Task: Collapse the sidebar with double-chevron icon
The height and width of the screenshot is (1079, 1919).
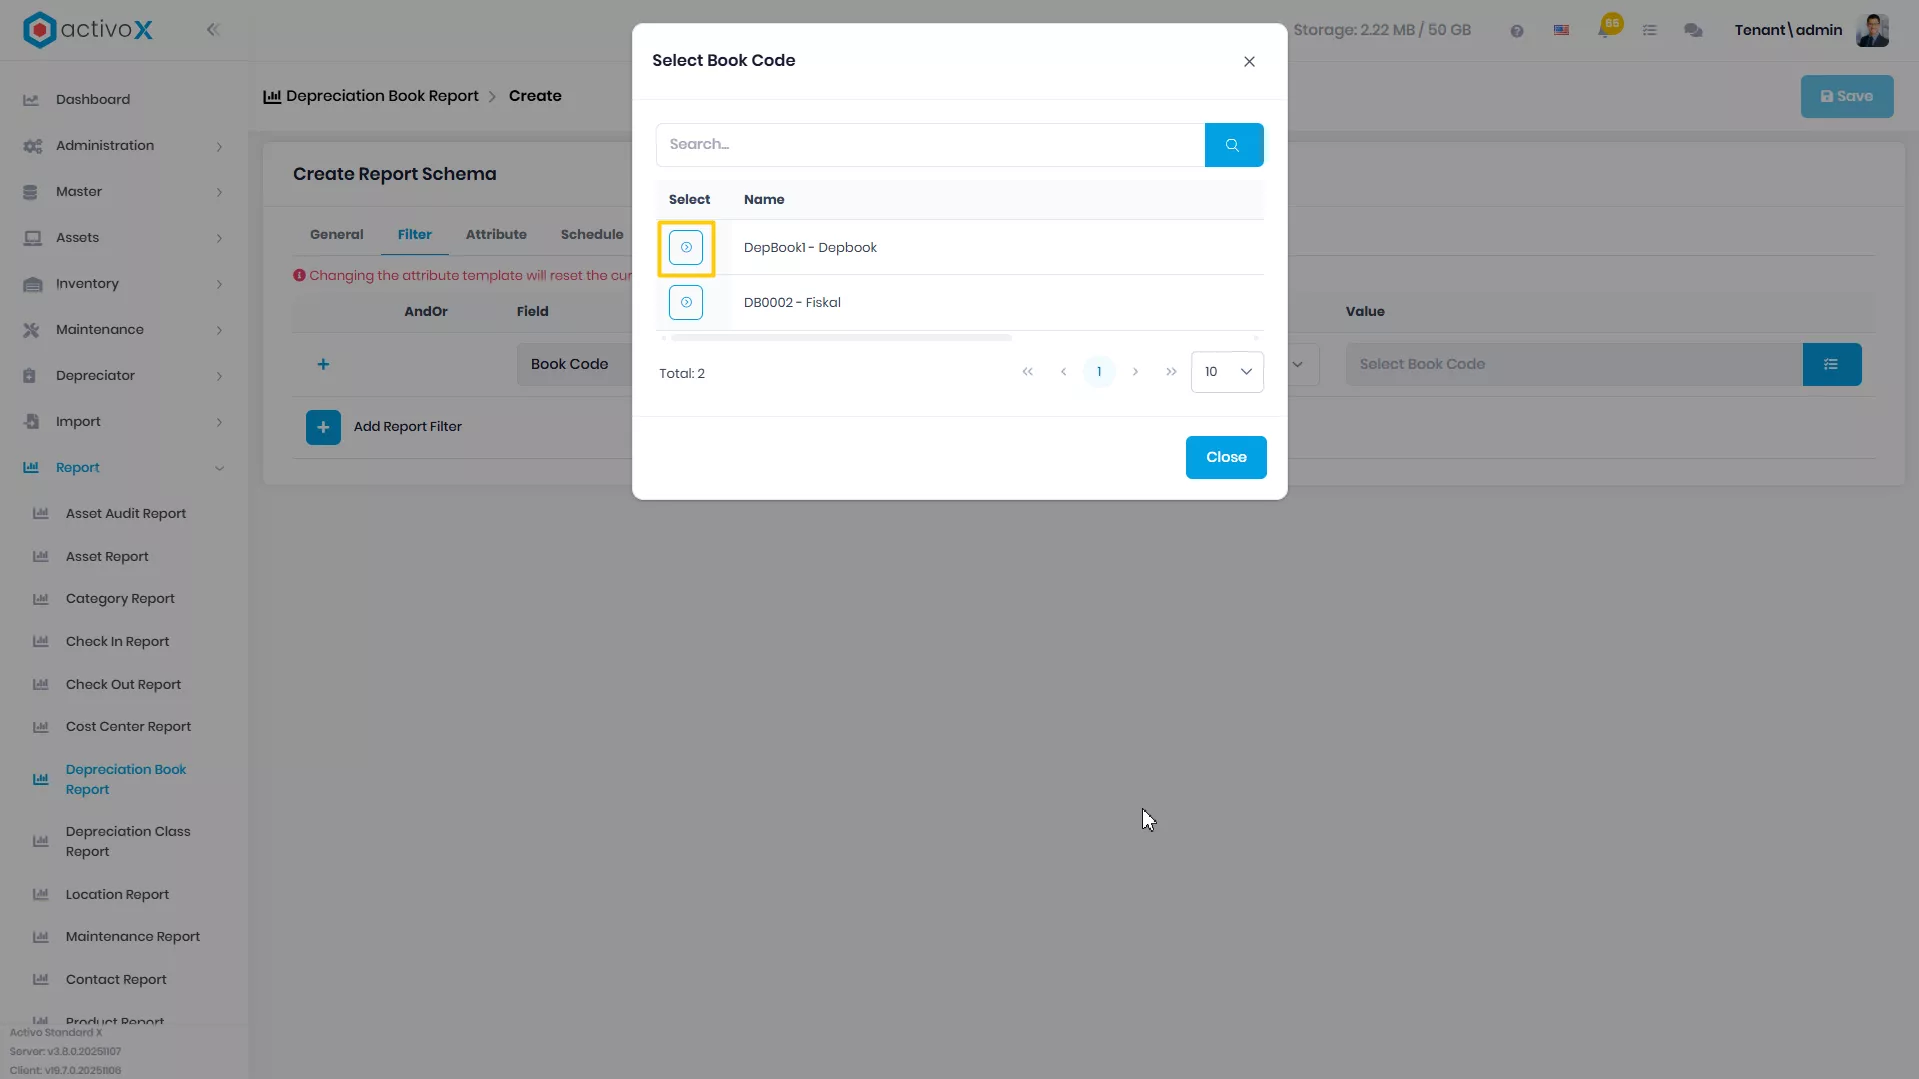Action: coord(213,30)
